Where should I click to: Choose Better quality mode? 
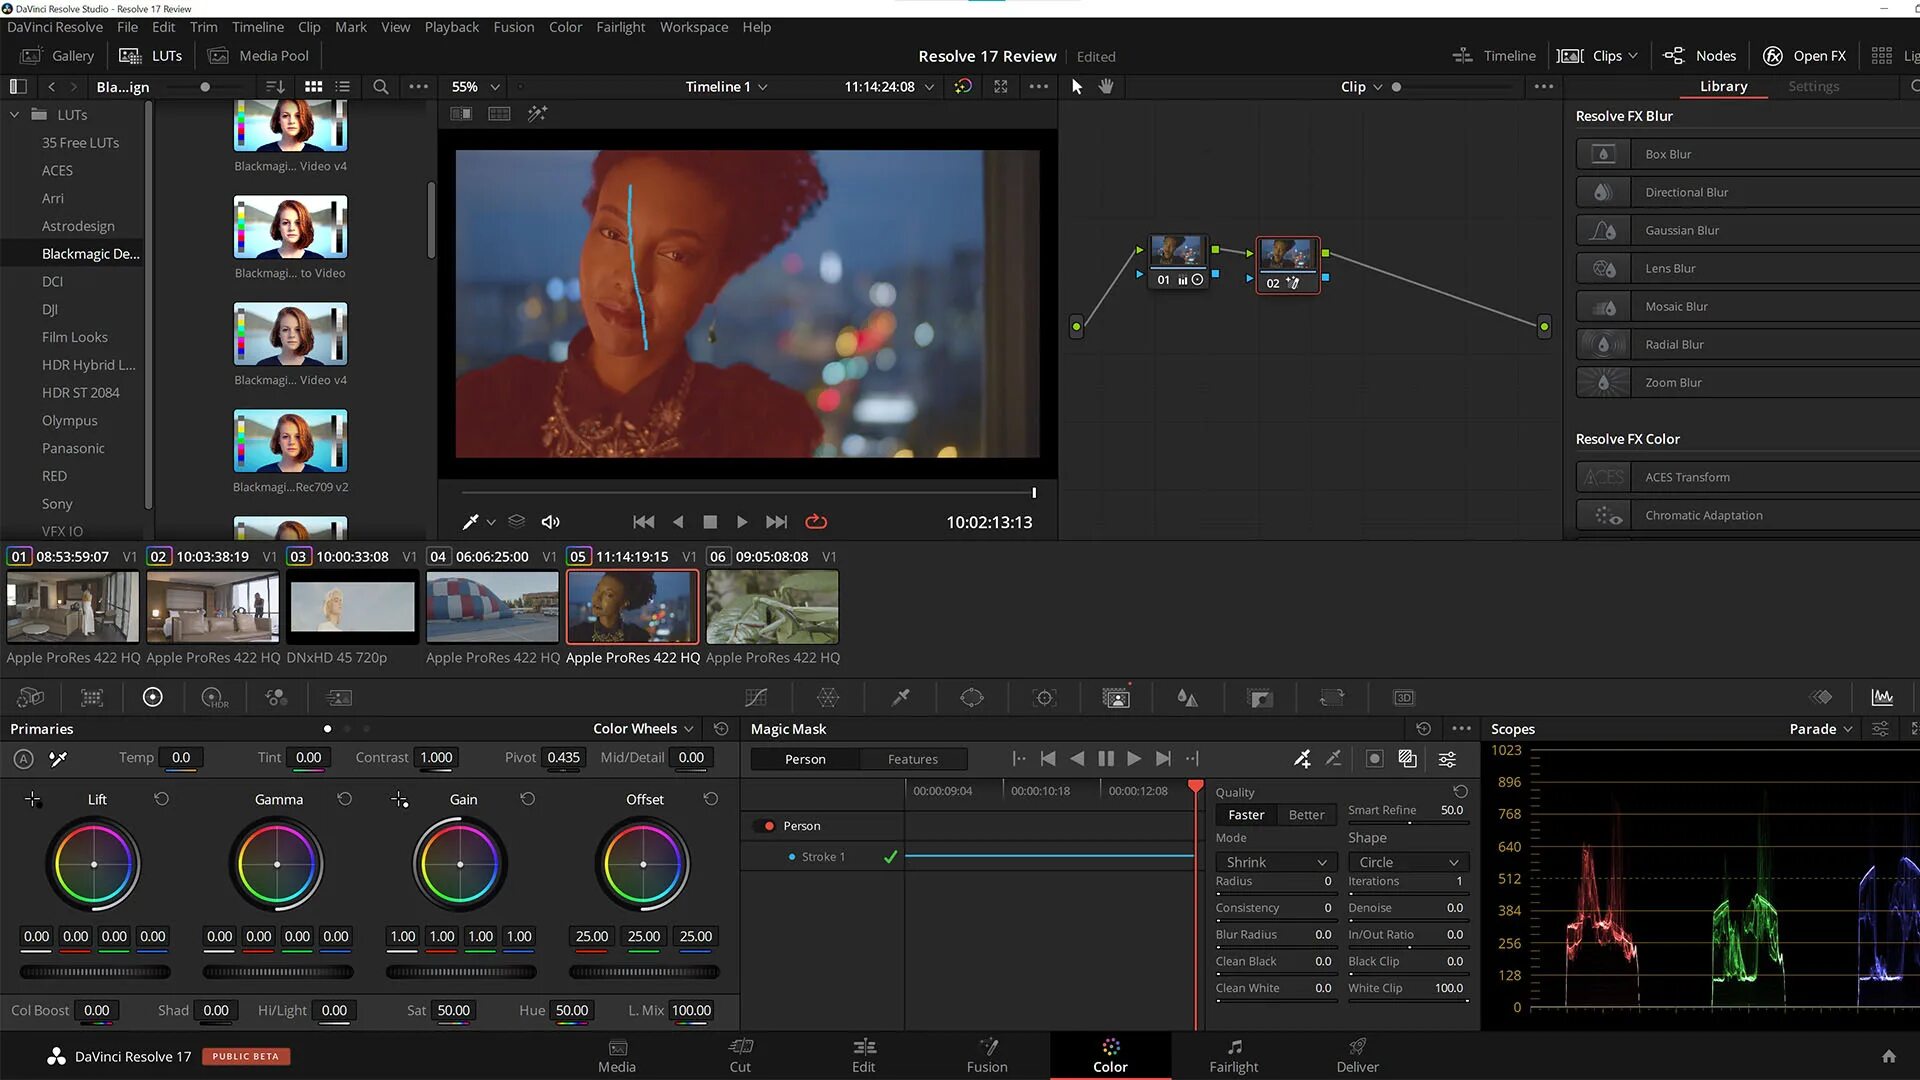tap(1306, 815)
